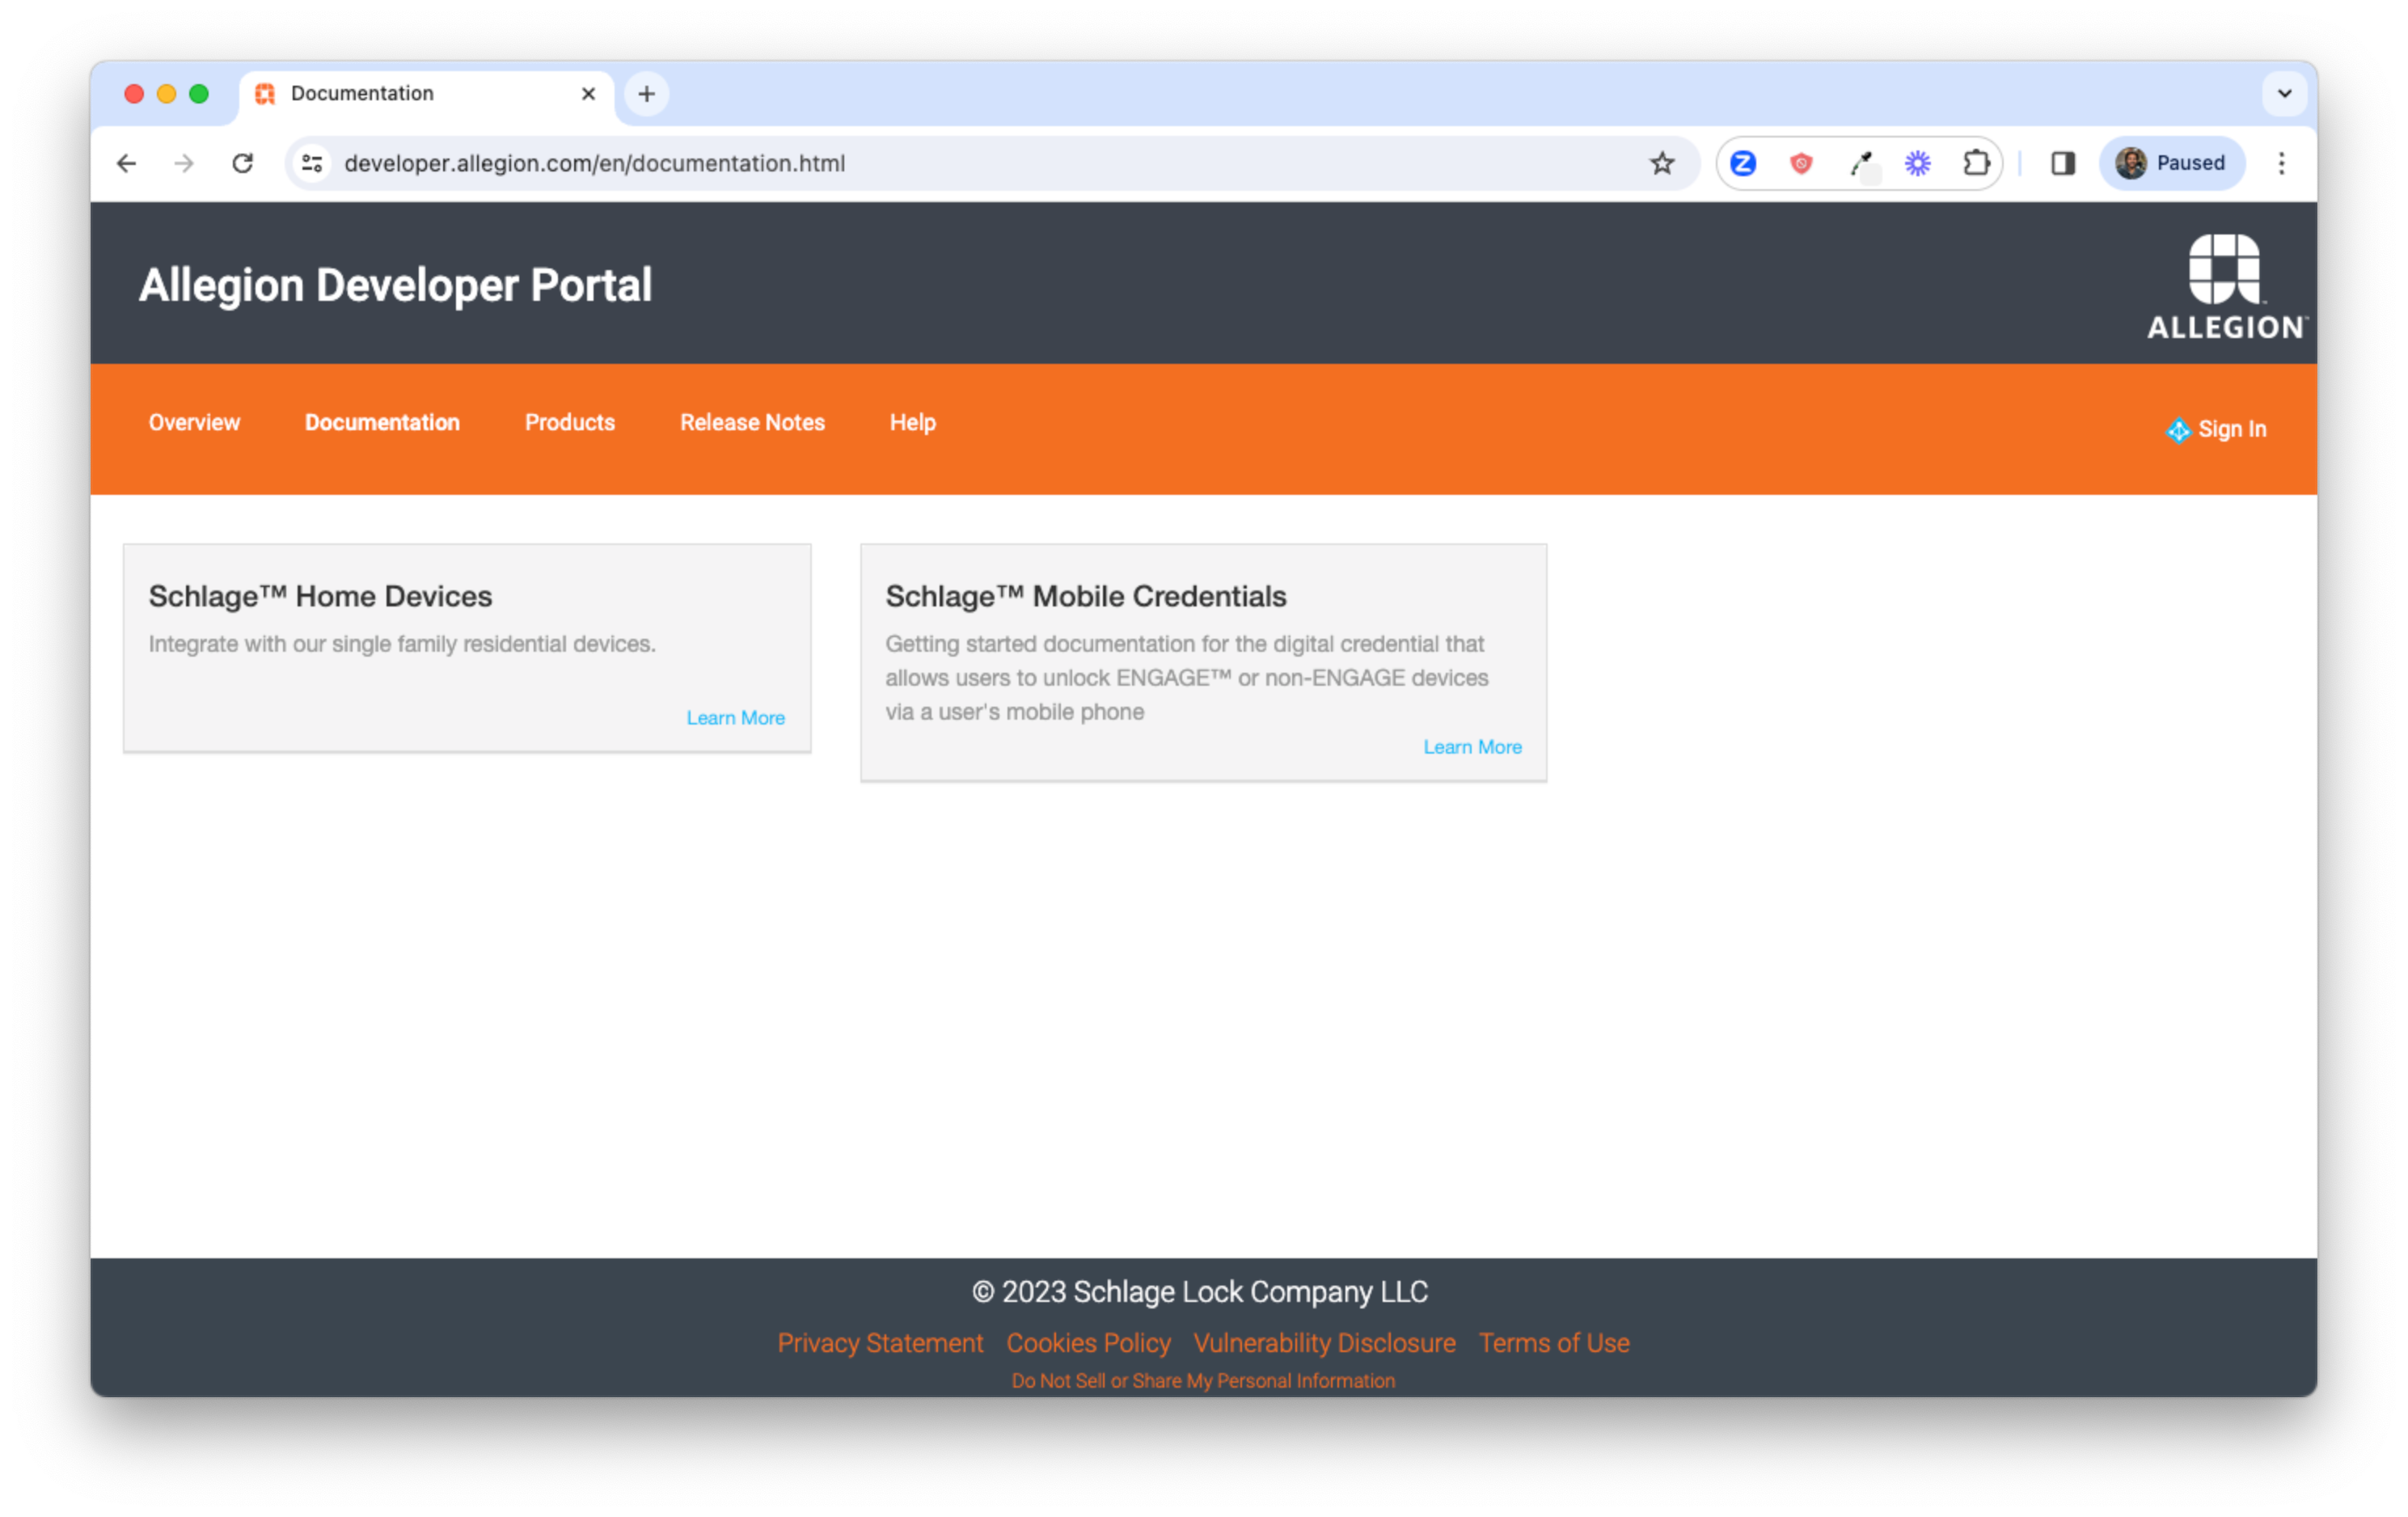Click the 2023 Schlage Lock Company copyright text

[1200, 1291]
